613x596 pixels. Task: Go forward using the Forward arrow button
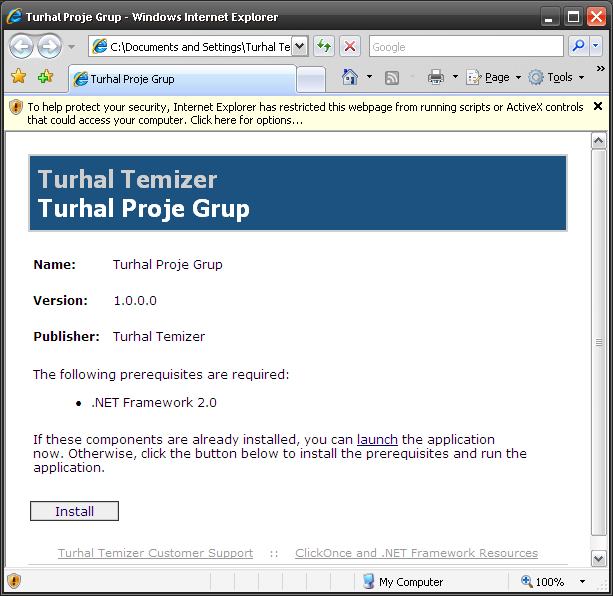tap(49, 47)
